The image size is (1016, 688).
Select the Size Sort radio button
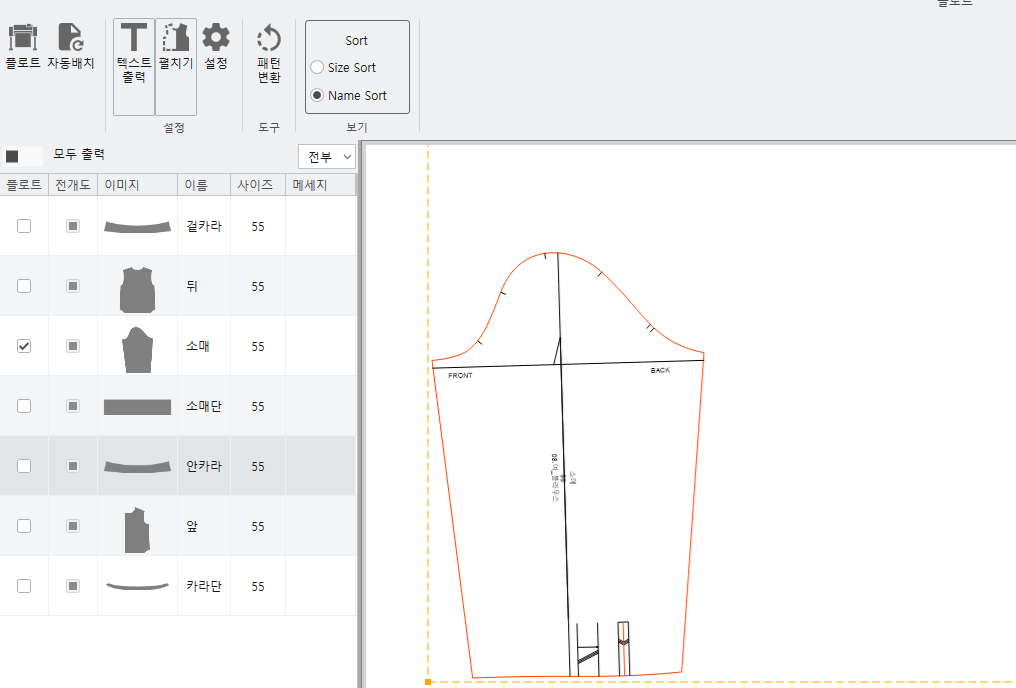(x=317, y=67)
